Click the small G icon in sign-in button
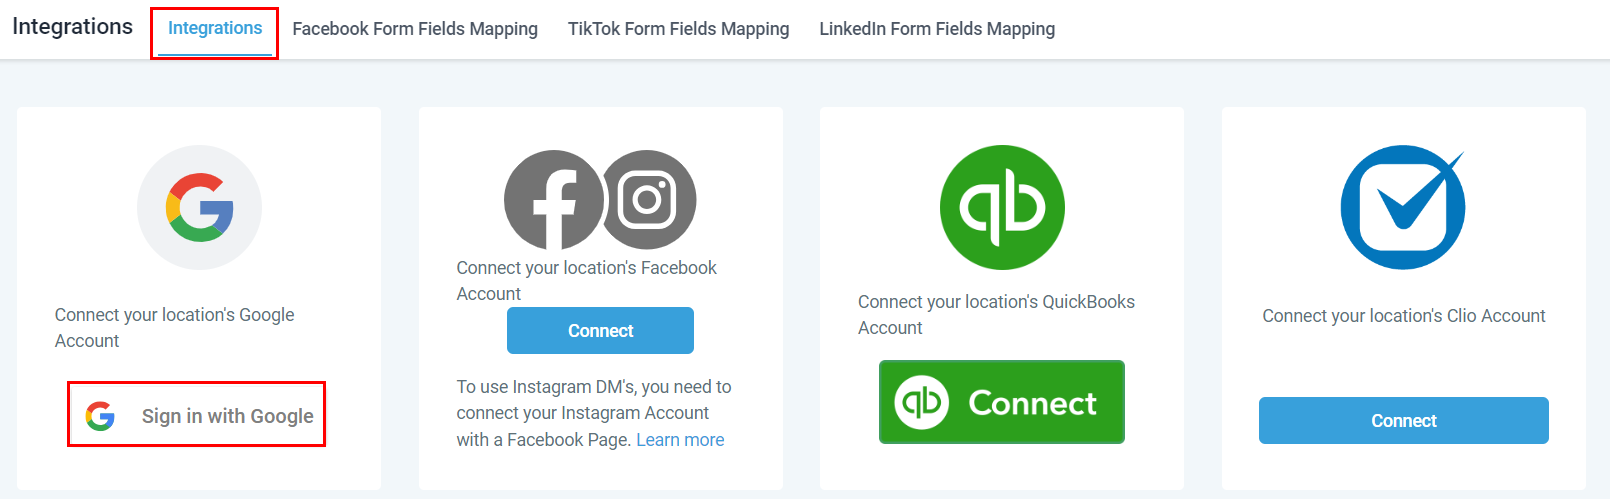 (100, 416)
